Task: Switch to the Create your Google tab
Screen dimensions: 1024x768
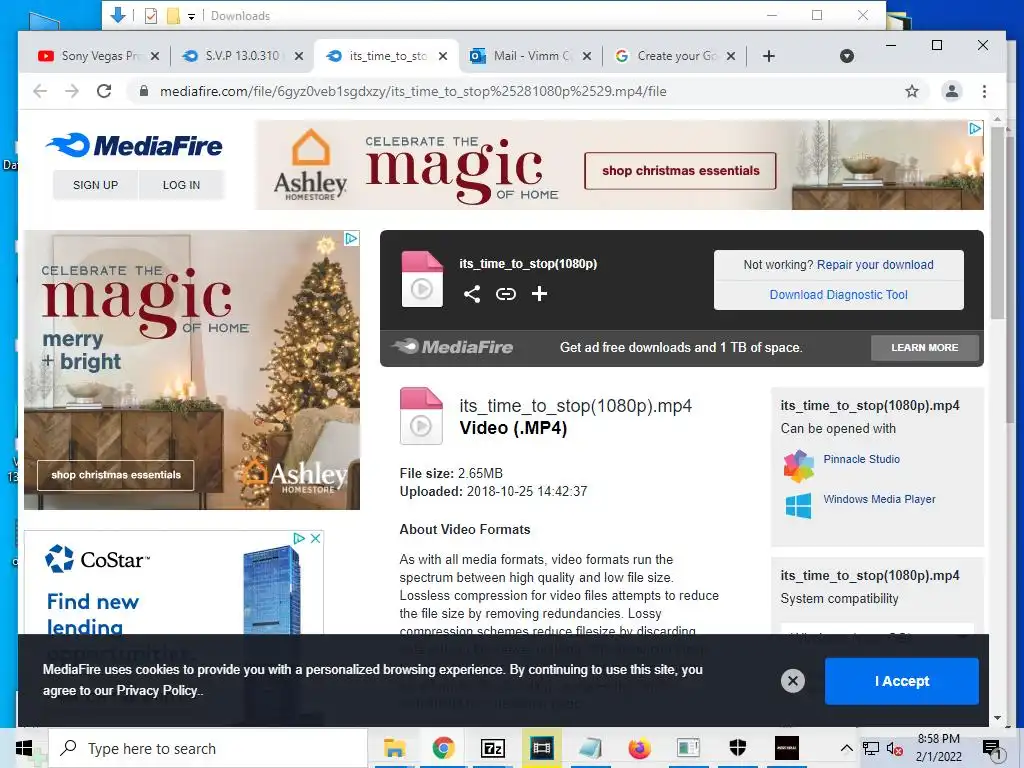Action: [x=676, y=56]
